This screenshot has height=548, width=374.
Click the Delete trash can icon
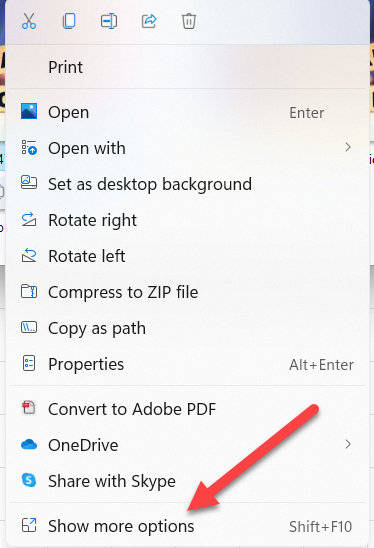(189, 21)
